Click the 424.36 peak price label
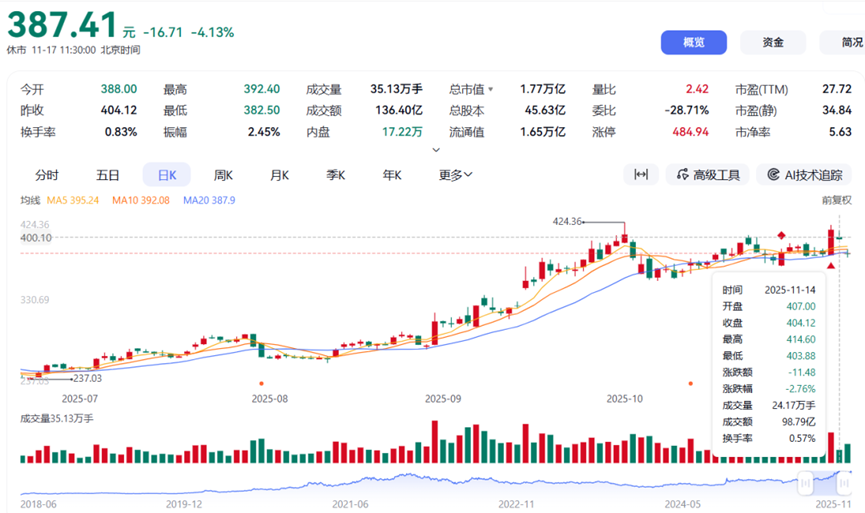The width and height of the screenshot is (865, 513). pos(567,221)
